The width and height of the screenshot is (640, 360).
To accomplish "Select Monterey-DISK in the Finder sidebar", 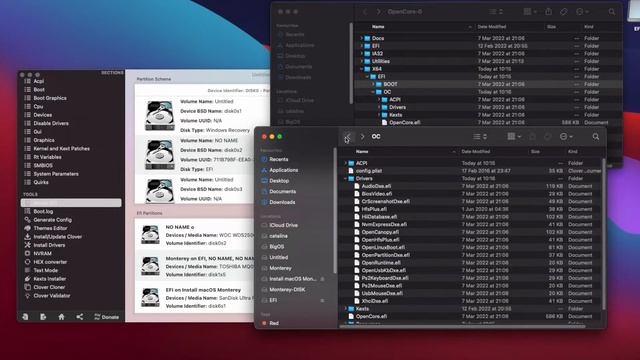I will click(287, 289).
